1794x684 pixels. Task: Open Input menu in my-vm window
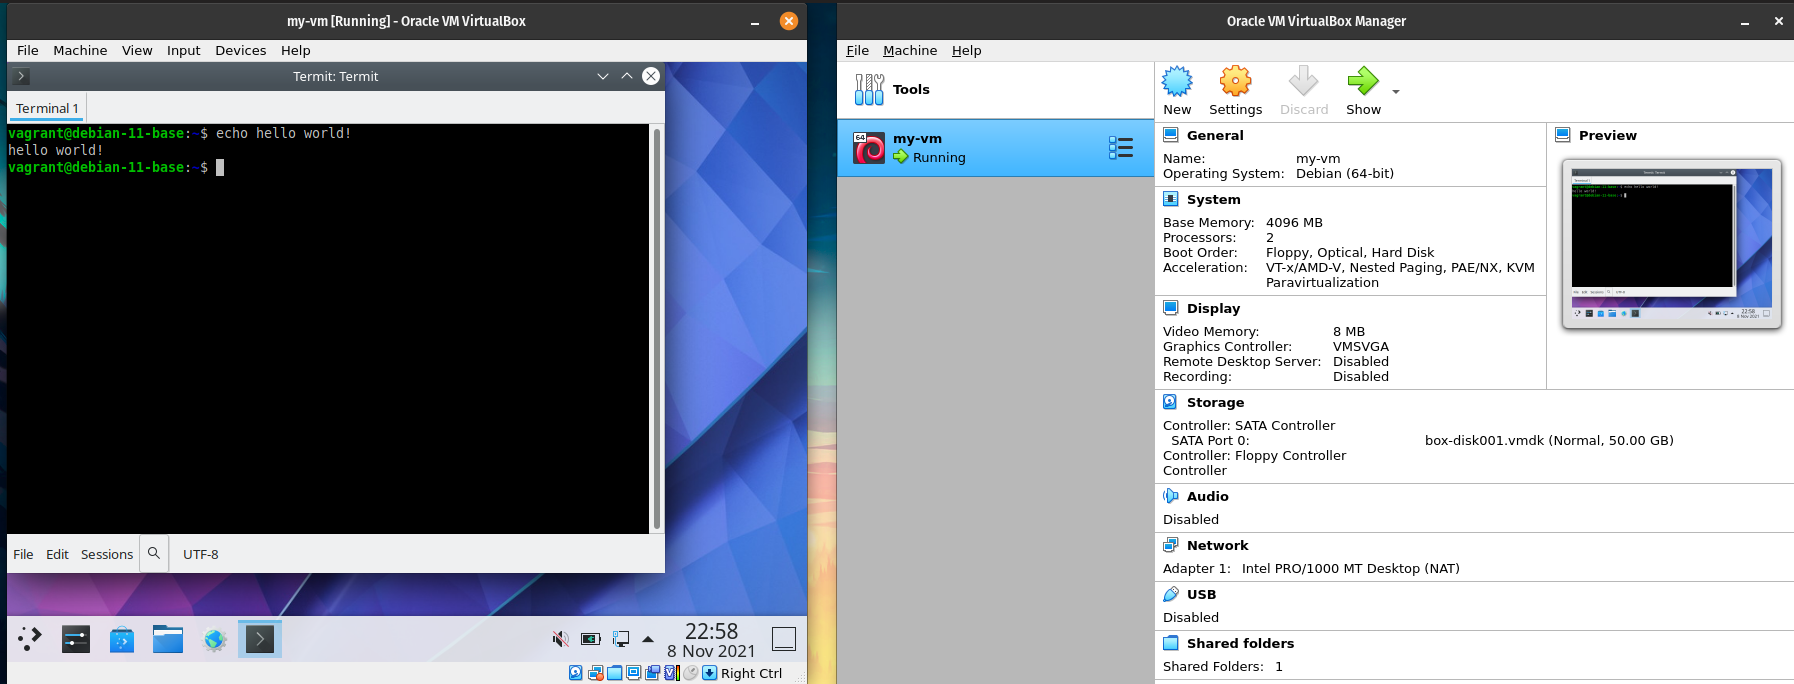[x=183, y=50]
